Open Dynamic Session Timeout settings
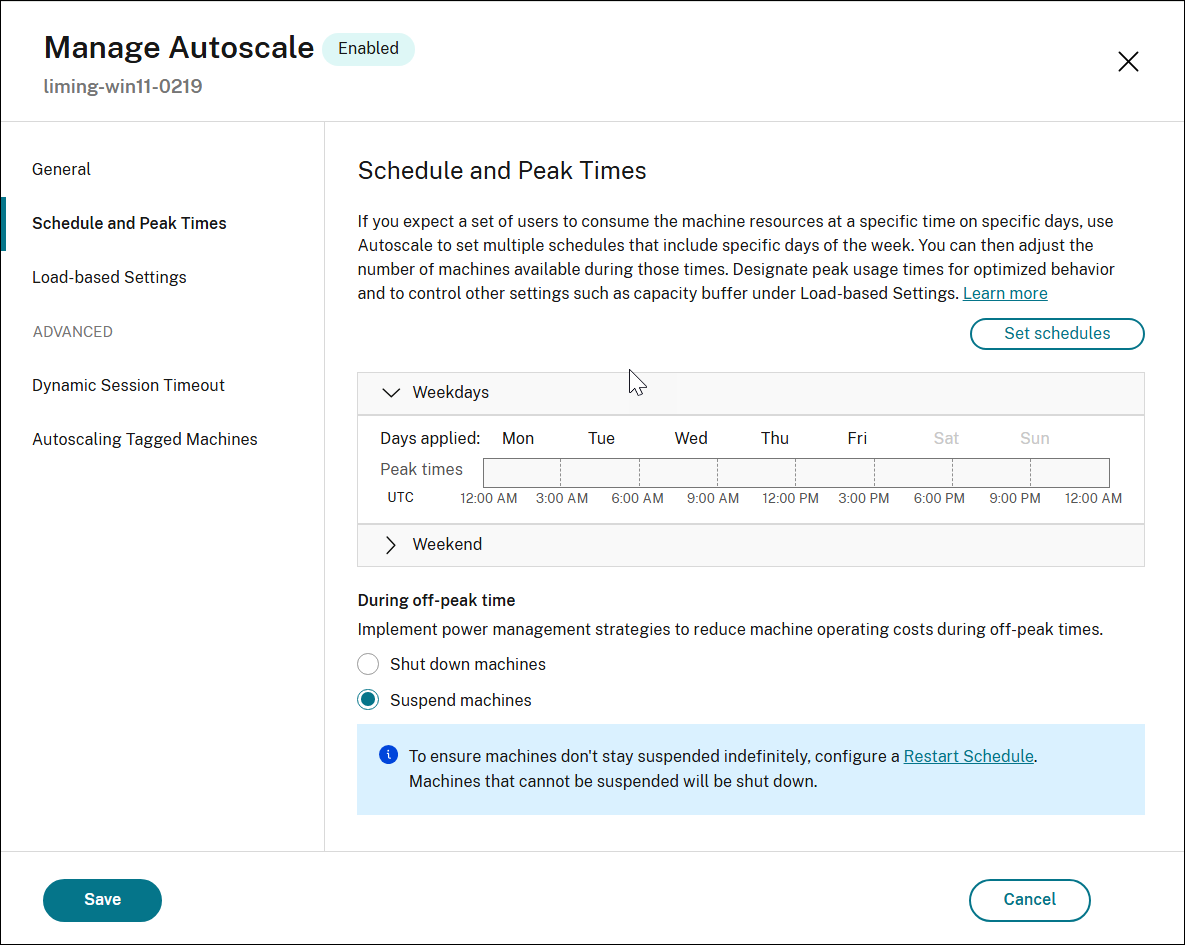This screenshot has height=945, width=1185. coord(128,385)
